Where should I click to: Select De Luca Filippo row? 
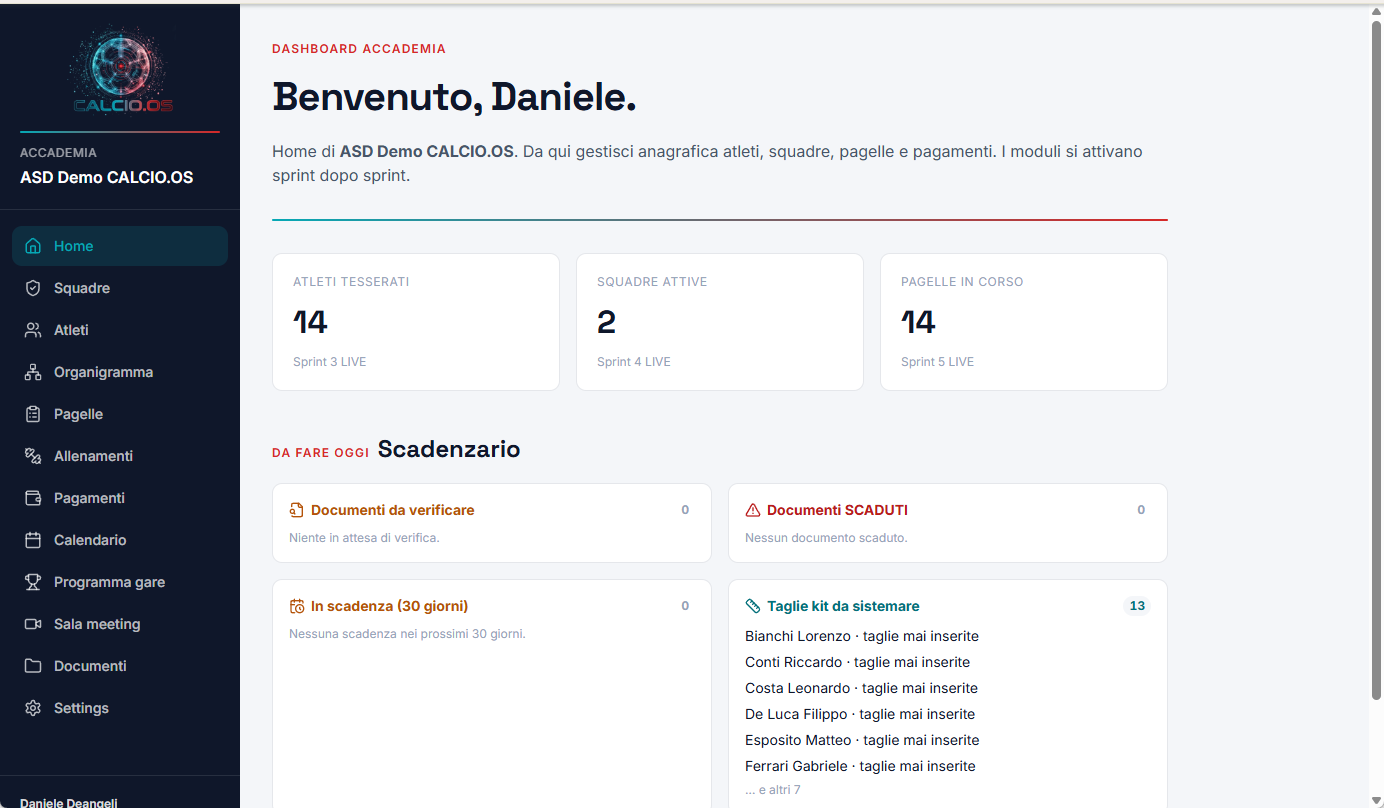(x=860, y=714)
